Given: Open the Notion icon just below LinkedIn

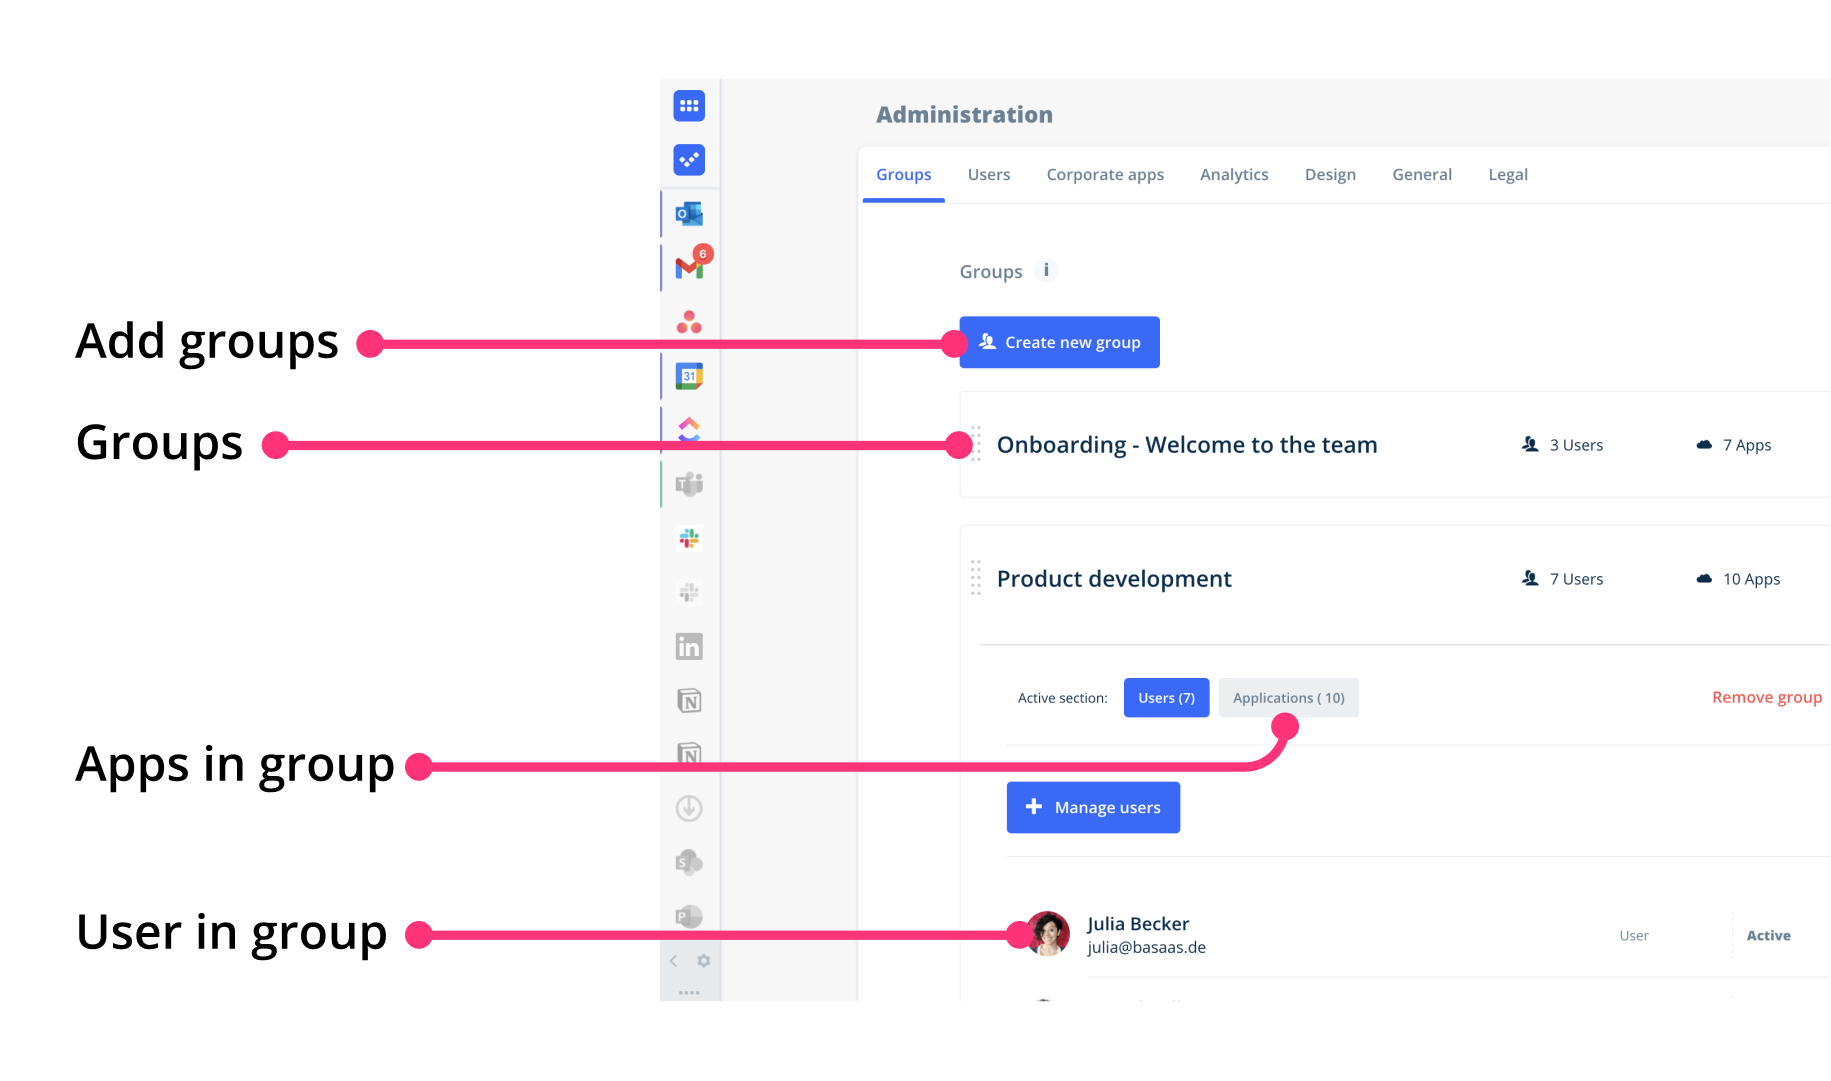Looking at the screenshot, I should pos(689,701).
